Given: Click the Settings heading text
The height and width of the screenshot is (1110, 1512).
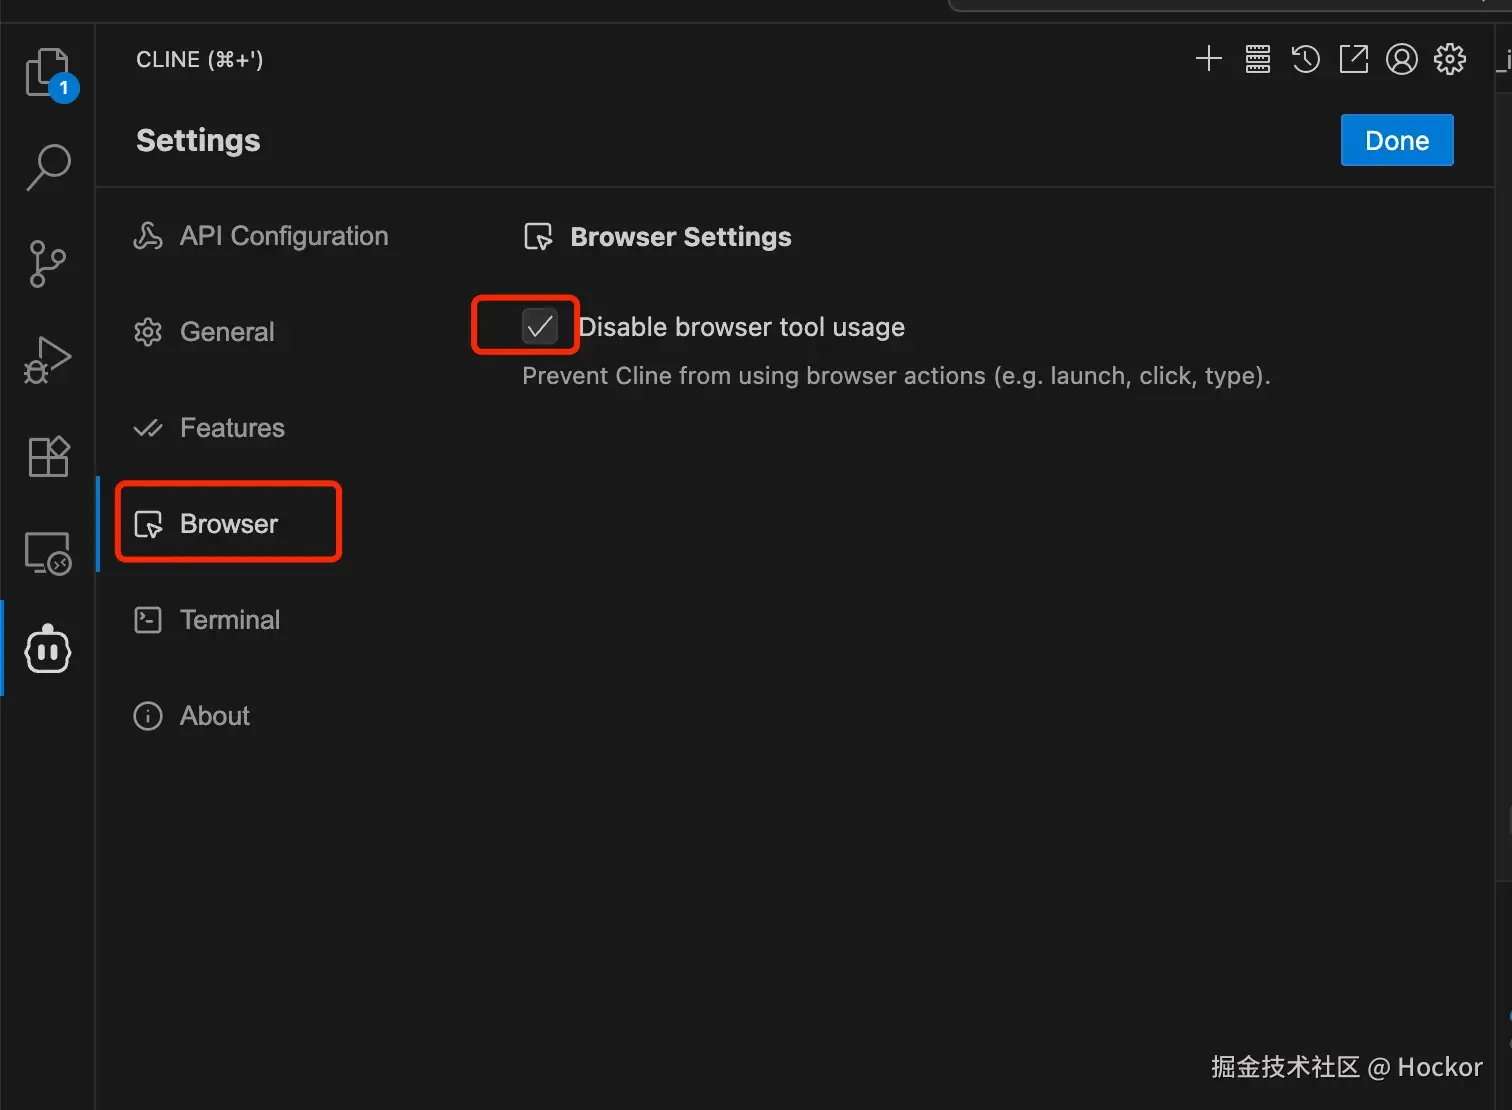Looking at the screenshot, I should click(198, 140).
